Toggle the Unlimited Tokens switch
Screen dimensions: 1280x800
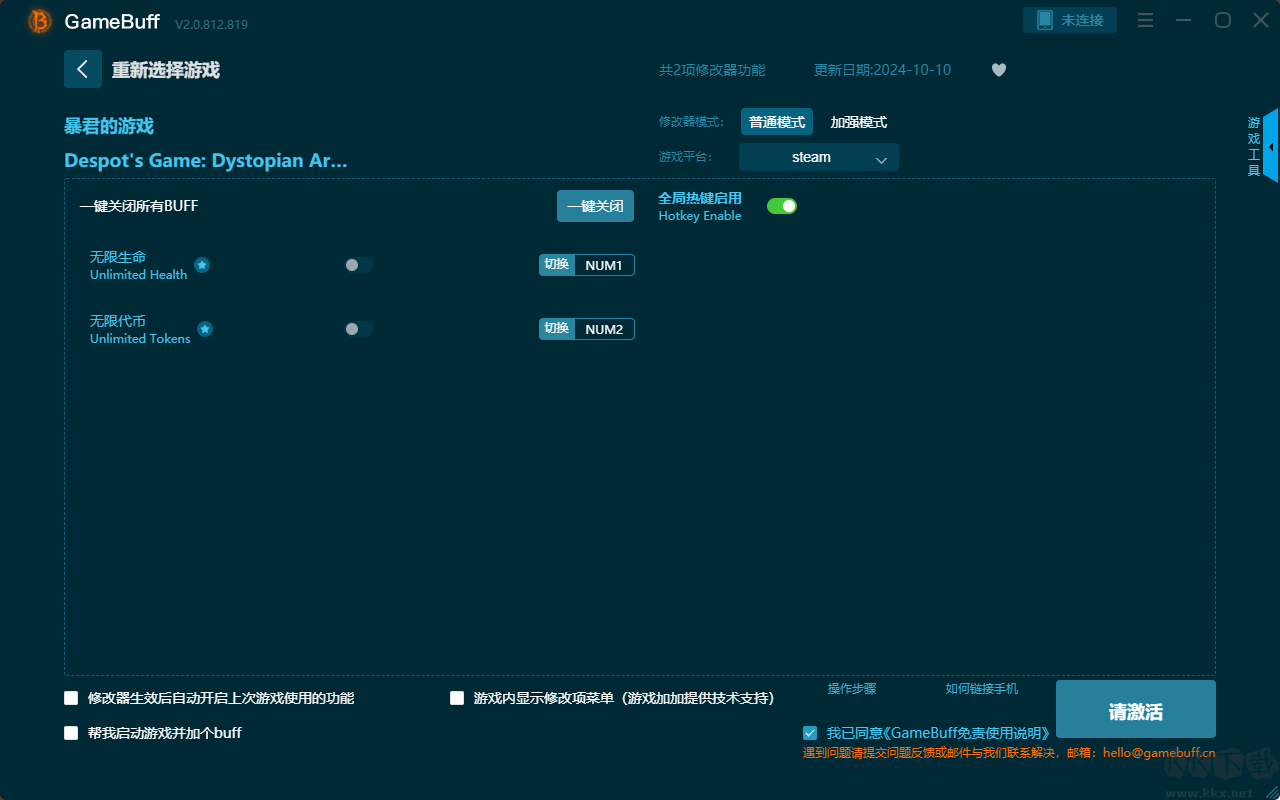coord(359,329)
